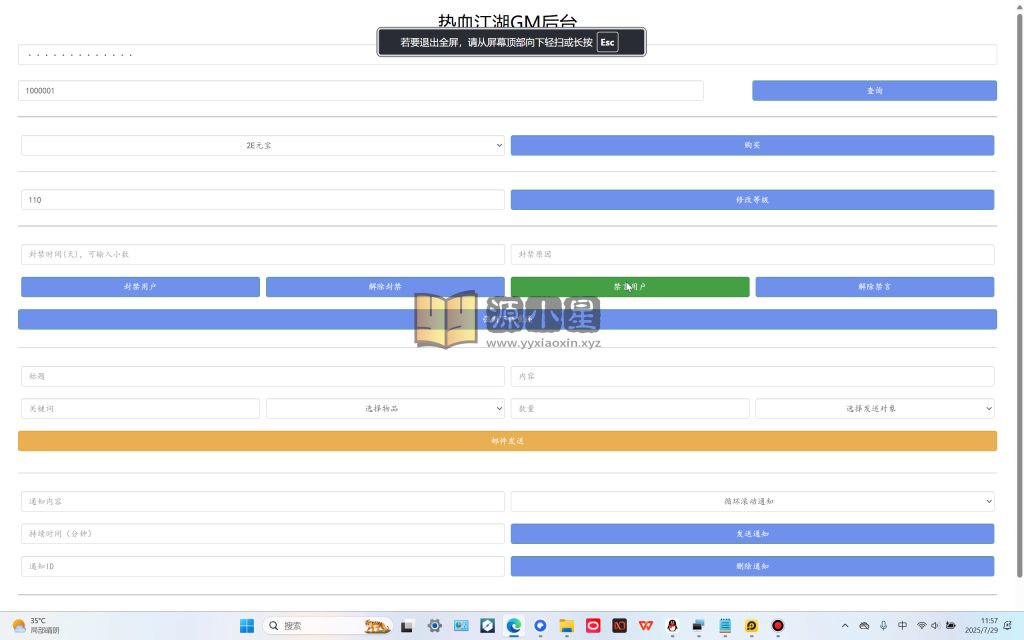1024x640 pixels.
Task: Click the settings gear icon in taskbar
Action: click(x=434, y=626)
